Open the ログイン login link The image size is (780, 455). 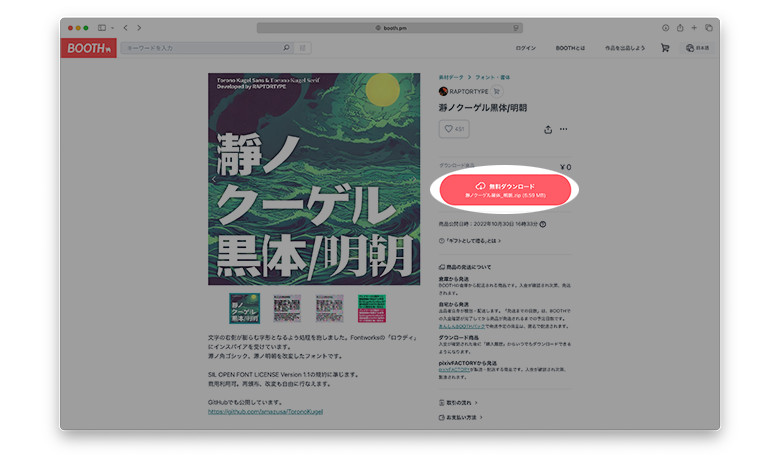tap(525, 48)
